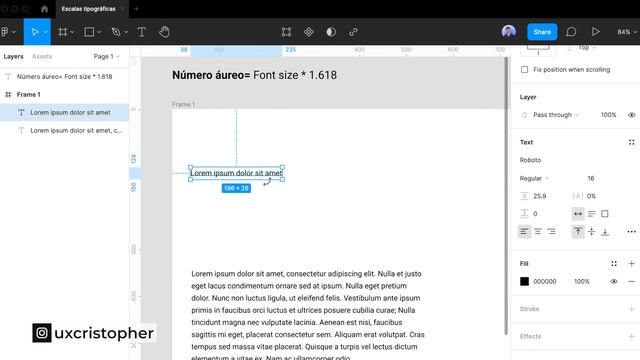Click the user avatar

point(509,32)
